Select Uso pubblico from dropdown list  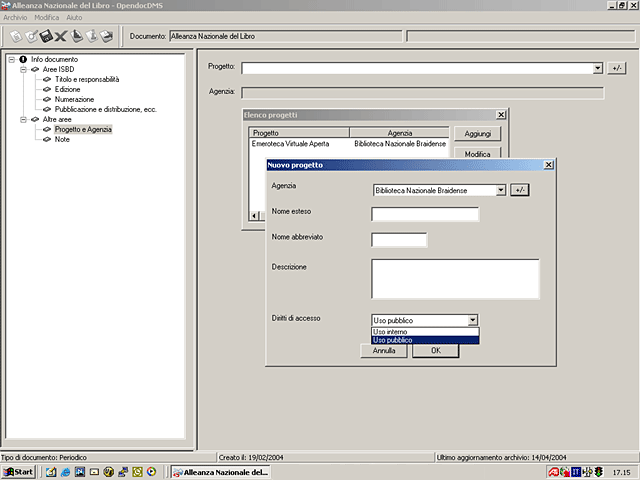click(x=425, y=340)
